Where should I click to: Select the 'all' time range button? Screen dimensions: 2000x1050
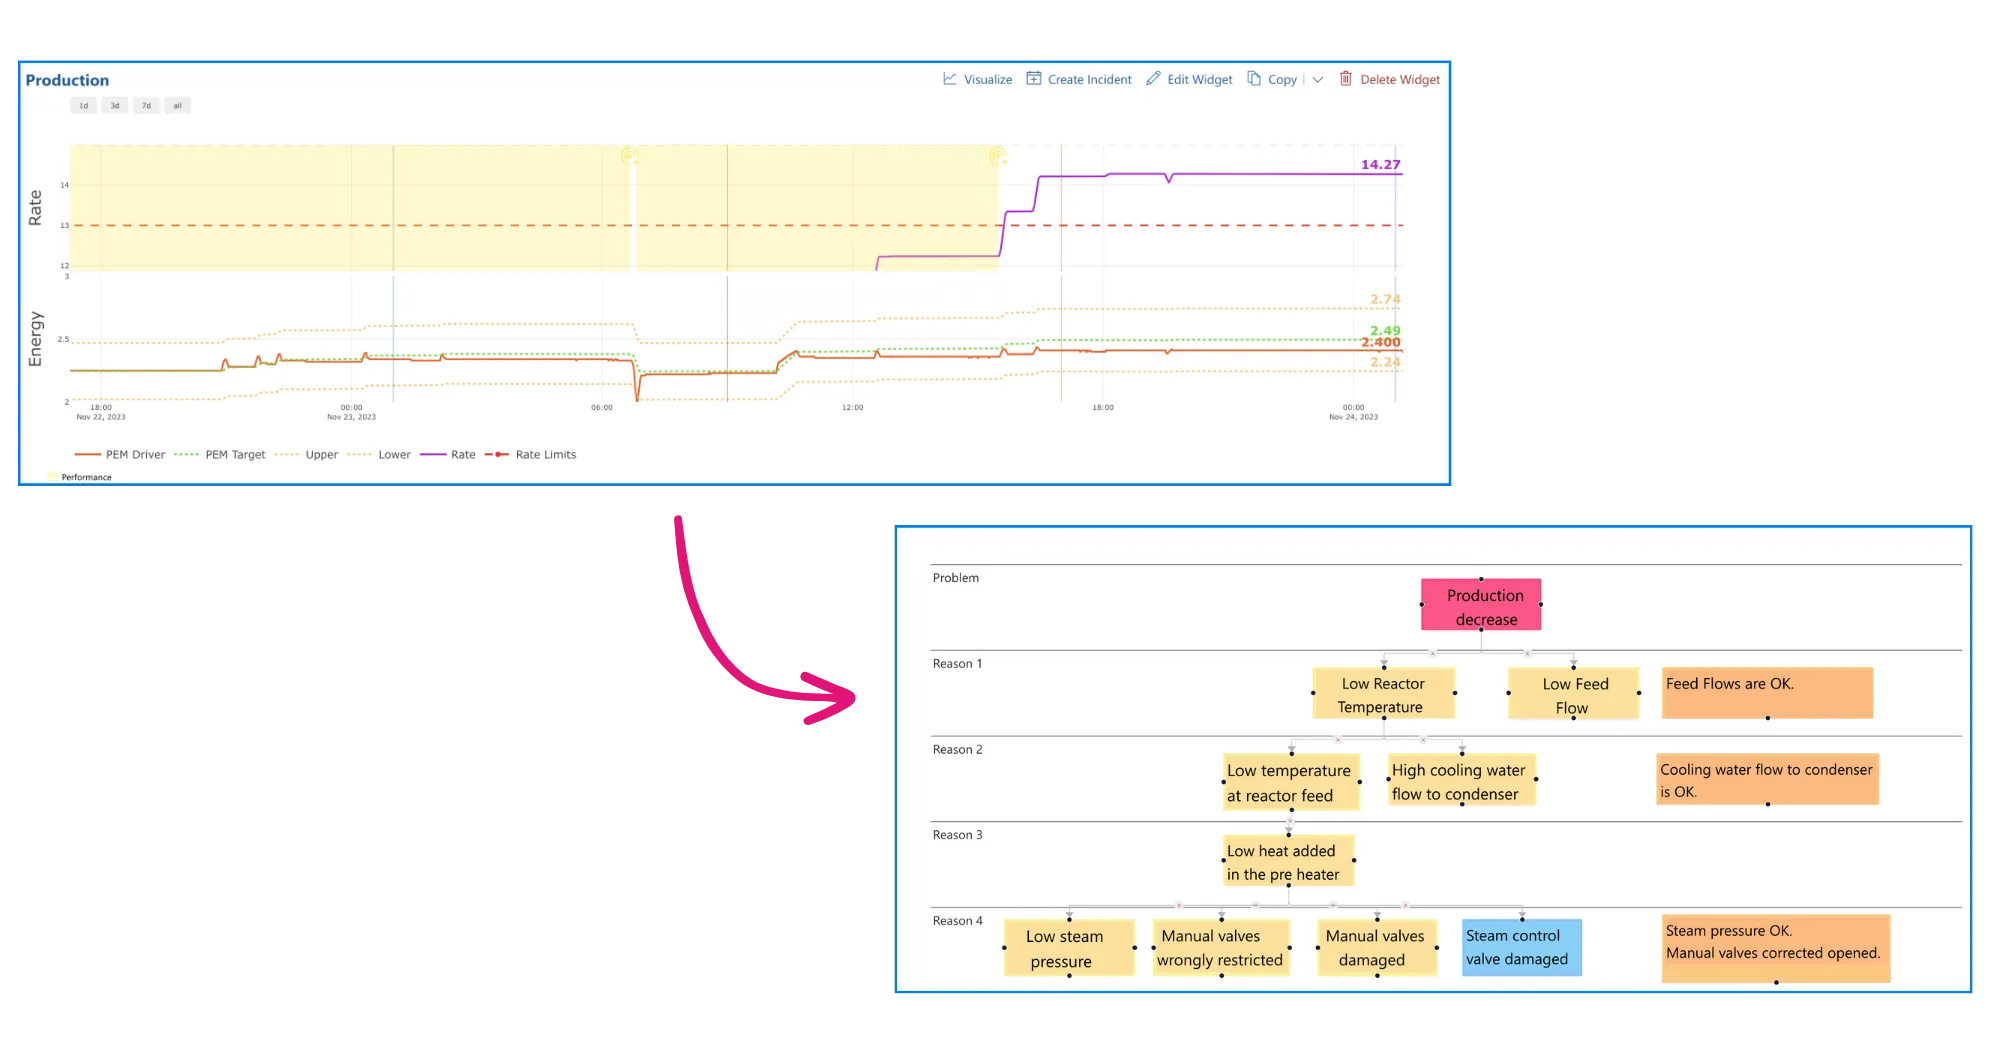click(178, 106)
